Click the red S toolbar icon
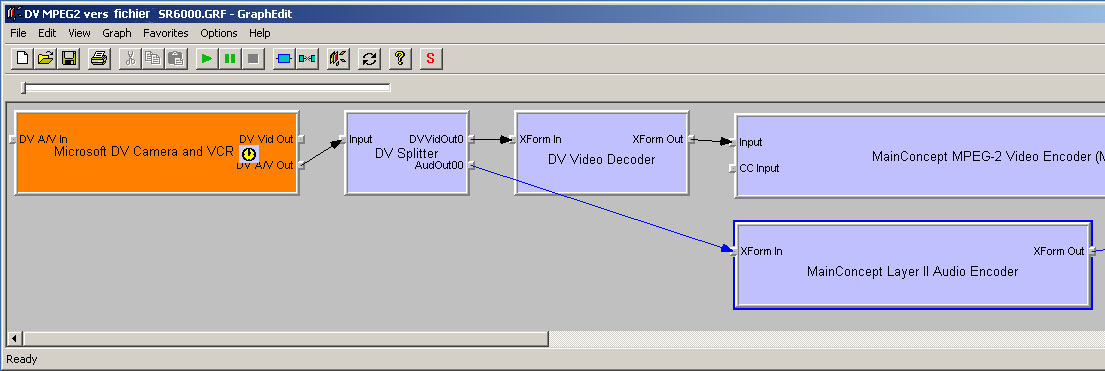This screenshot has width=1105, height=371. [x=431, y=59]
